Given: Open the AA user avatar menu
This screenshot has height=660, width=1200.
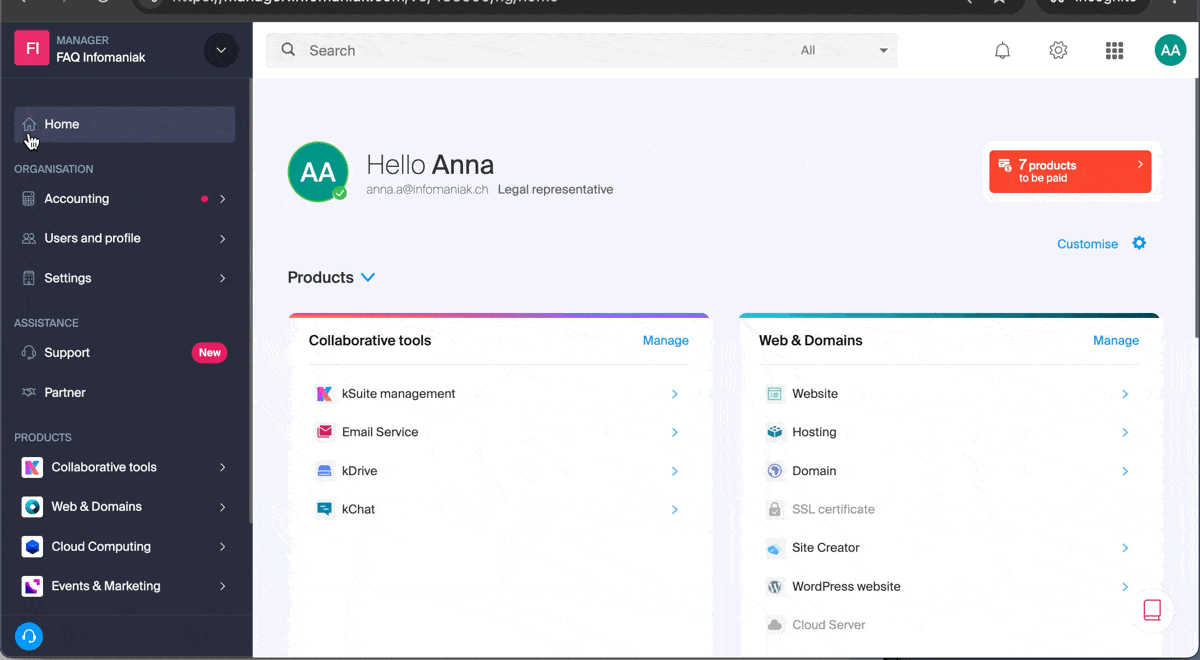Looking at the screenshot, I should tap(1170, 51).
